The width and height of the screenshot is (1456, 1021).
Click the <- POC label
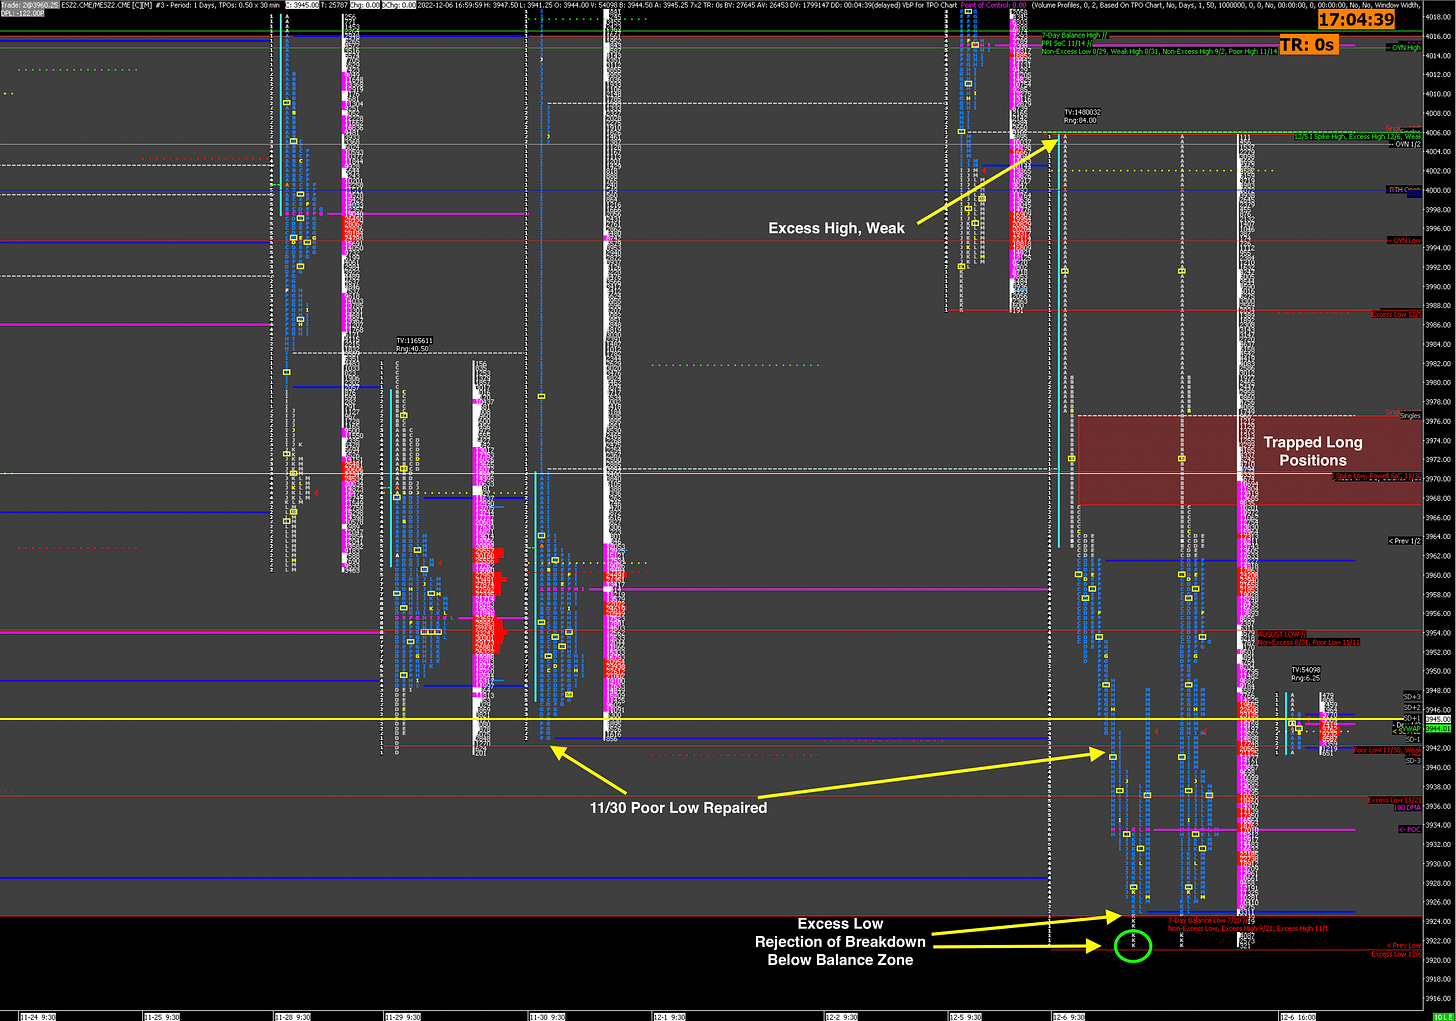point(1409,829)
